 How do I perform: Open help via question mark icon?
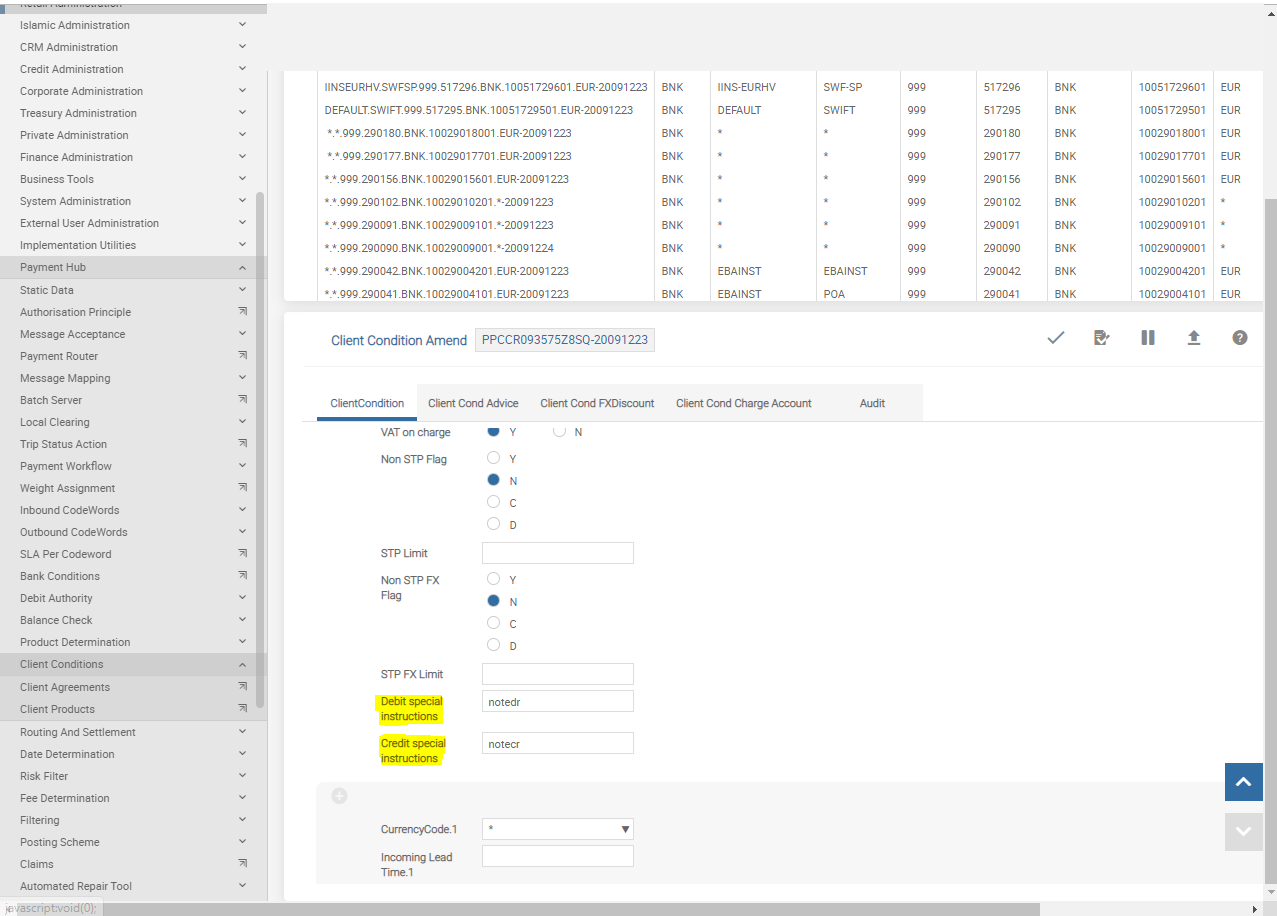click(x=1239, y=338)
